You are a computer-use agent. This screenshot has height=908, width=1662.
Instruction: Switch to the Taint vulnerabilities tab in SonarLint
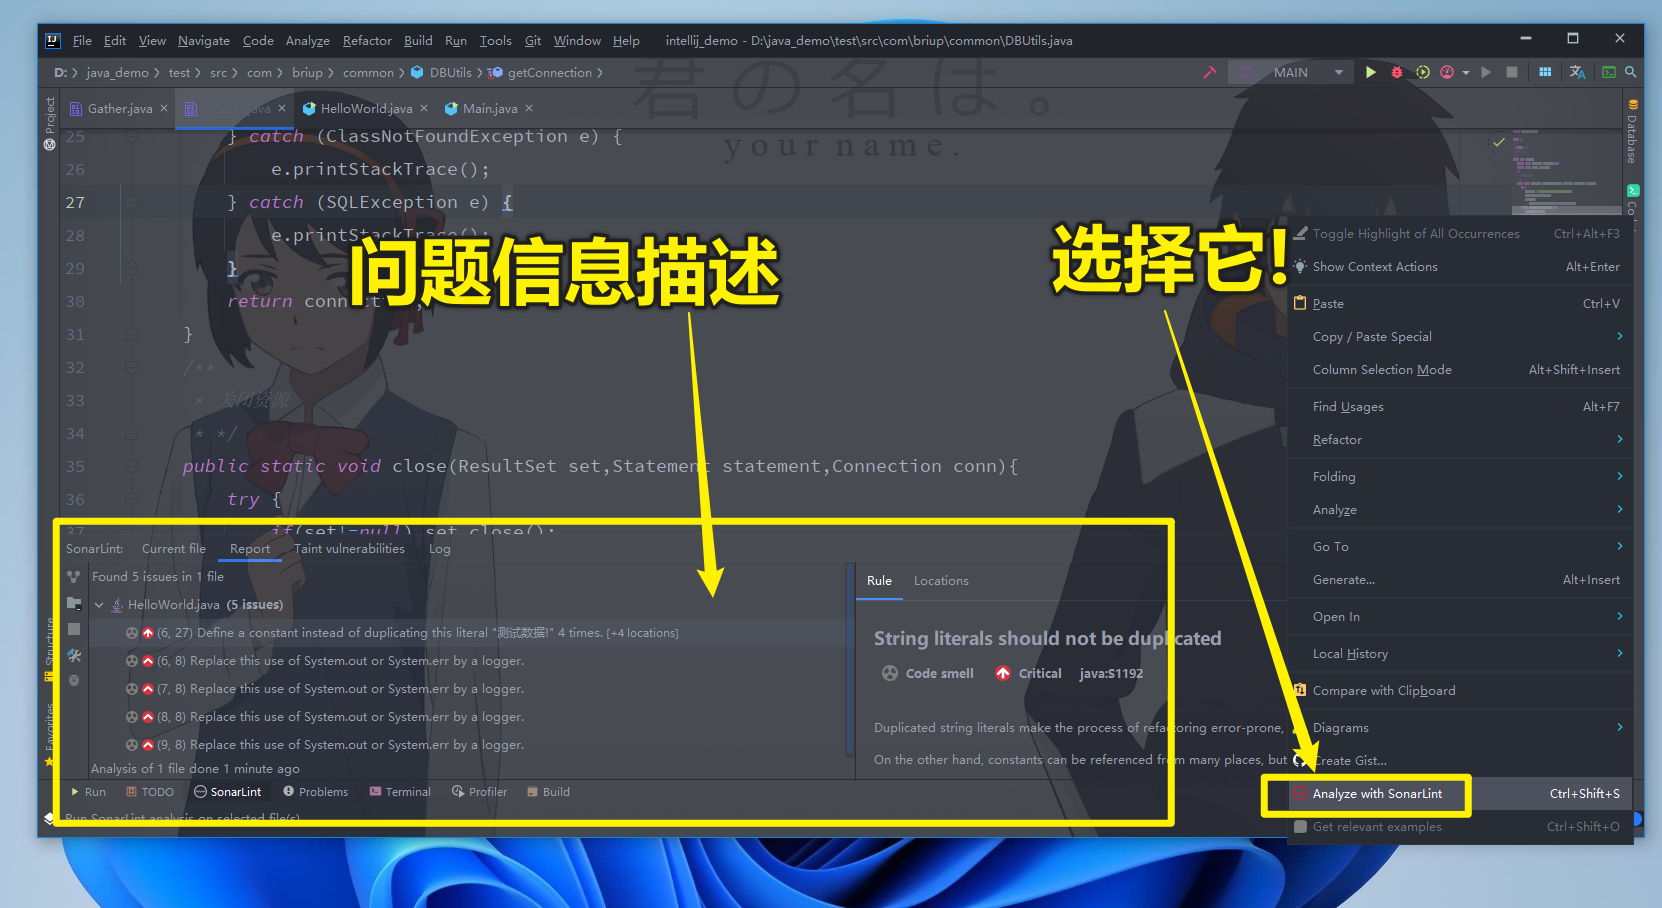[x=349, y=549]
